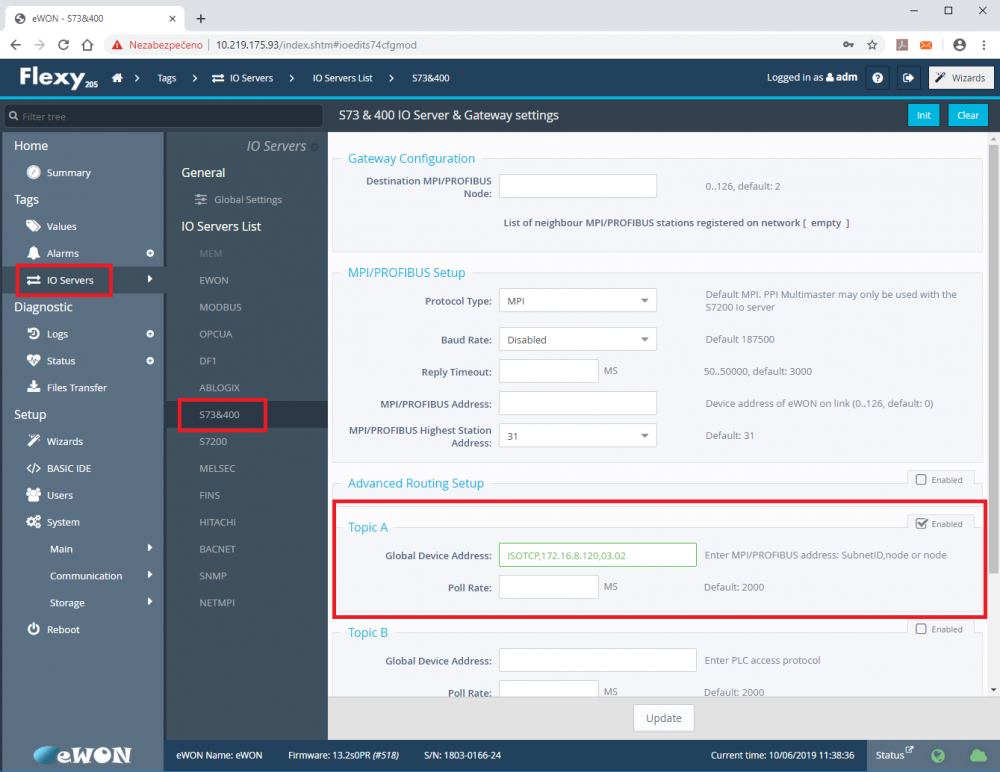Expand the Communication submenu arrow
This screenshot has width=1000, height=772.
(150, 575)
